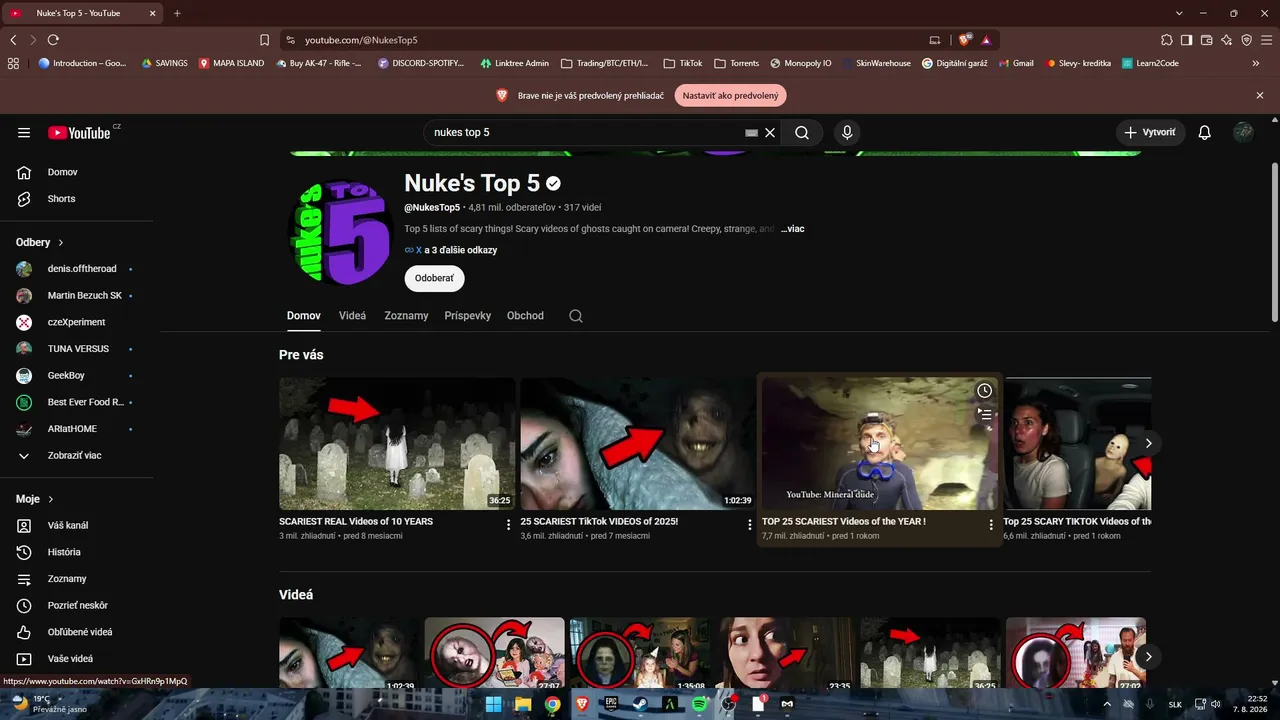Open the Príspevky tab
Viewport: 1280px width, 720px height.
[468, 316]
